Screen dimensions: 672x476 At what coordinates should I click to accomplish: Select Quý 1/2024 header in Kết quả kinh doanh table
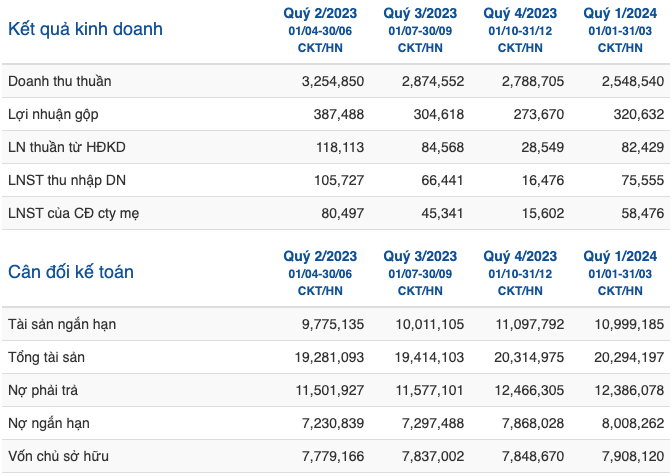coord(620,14)
